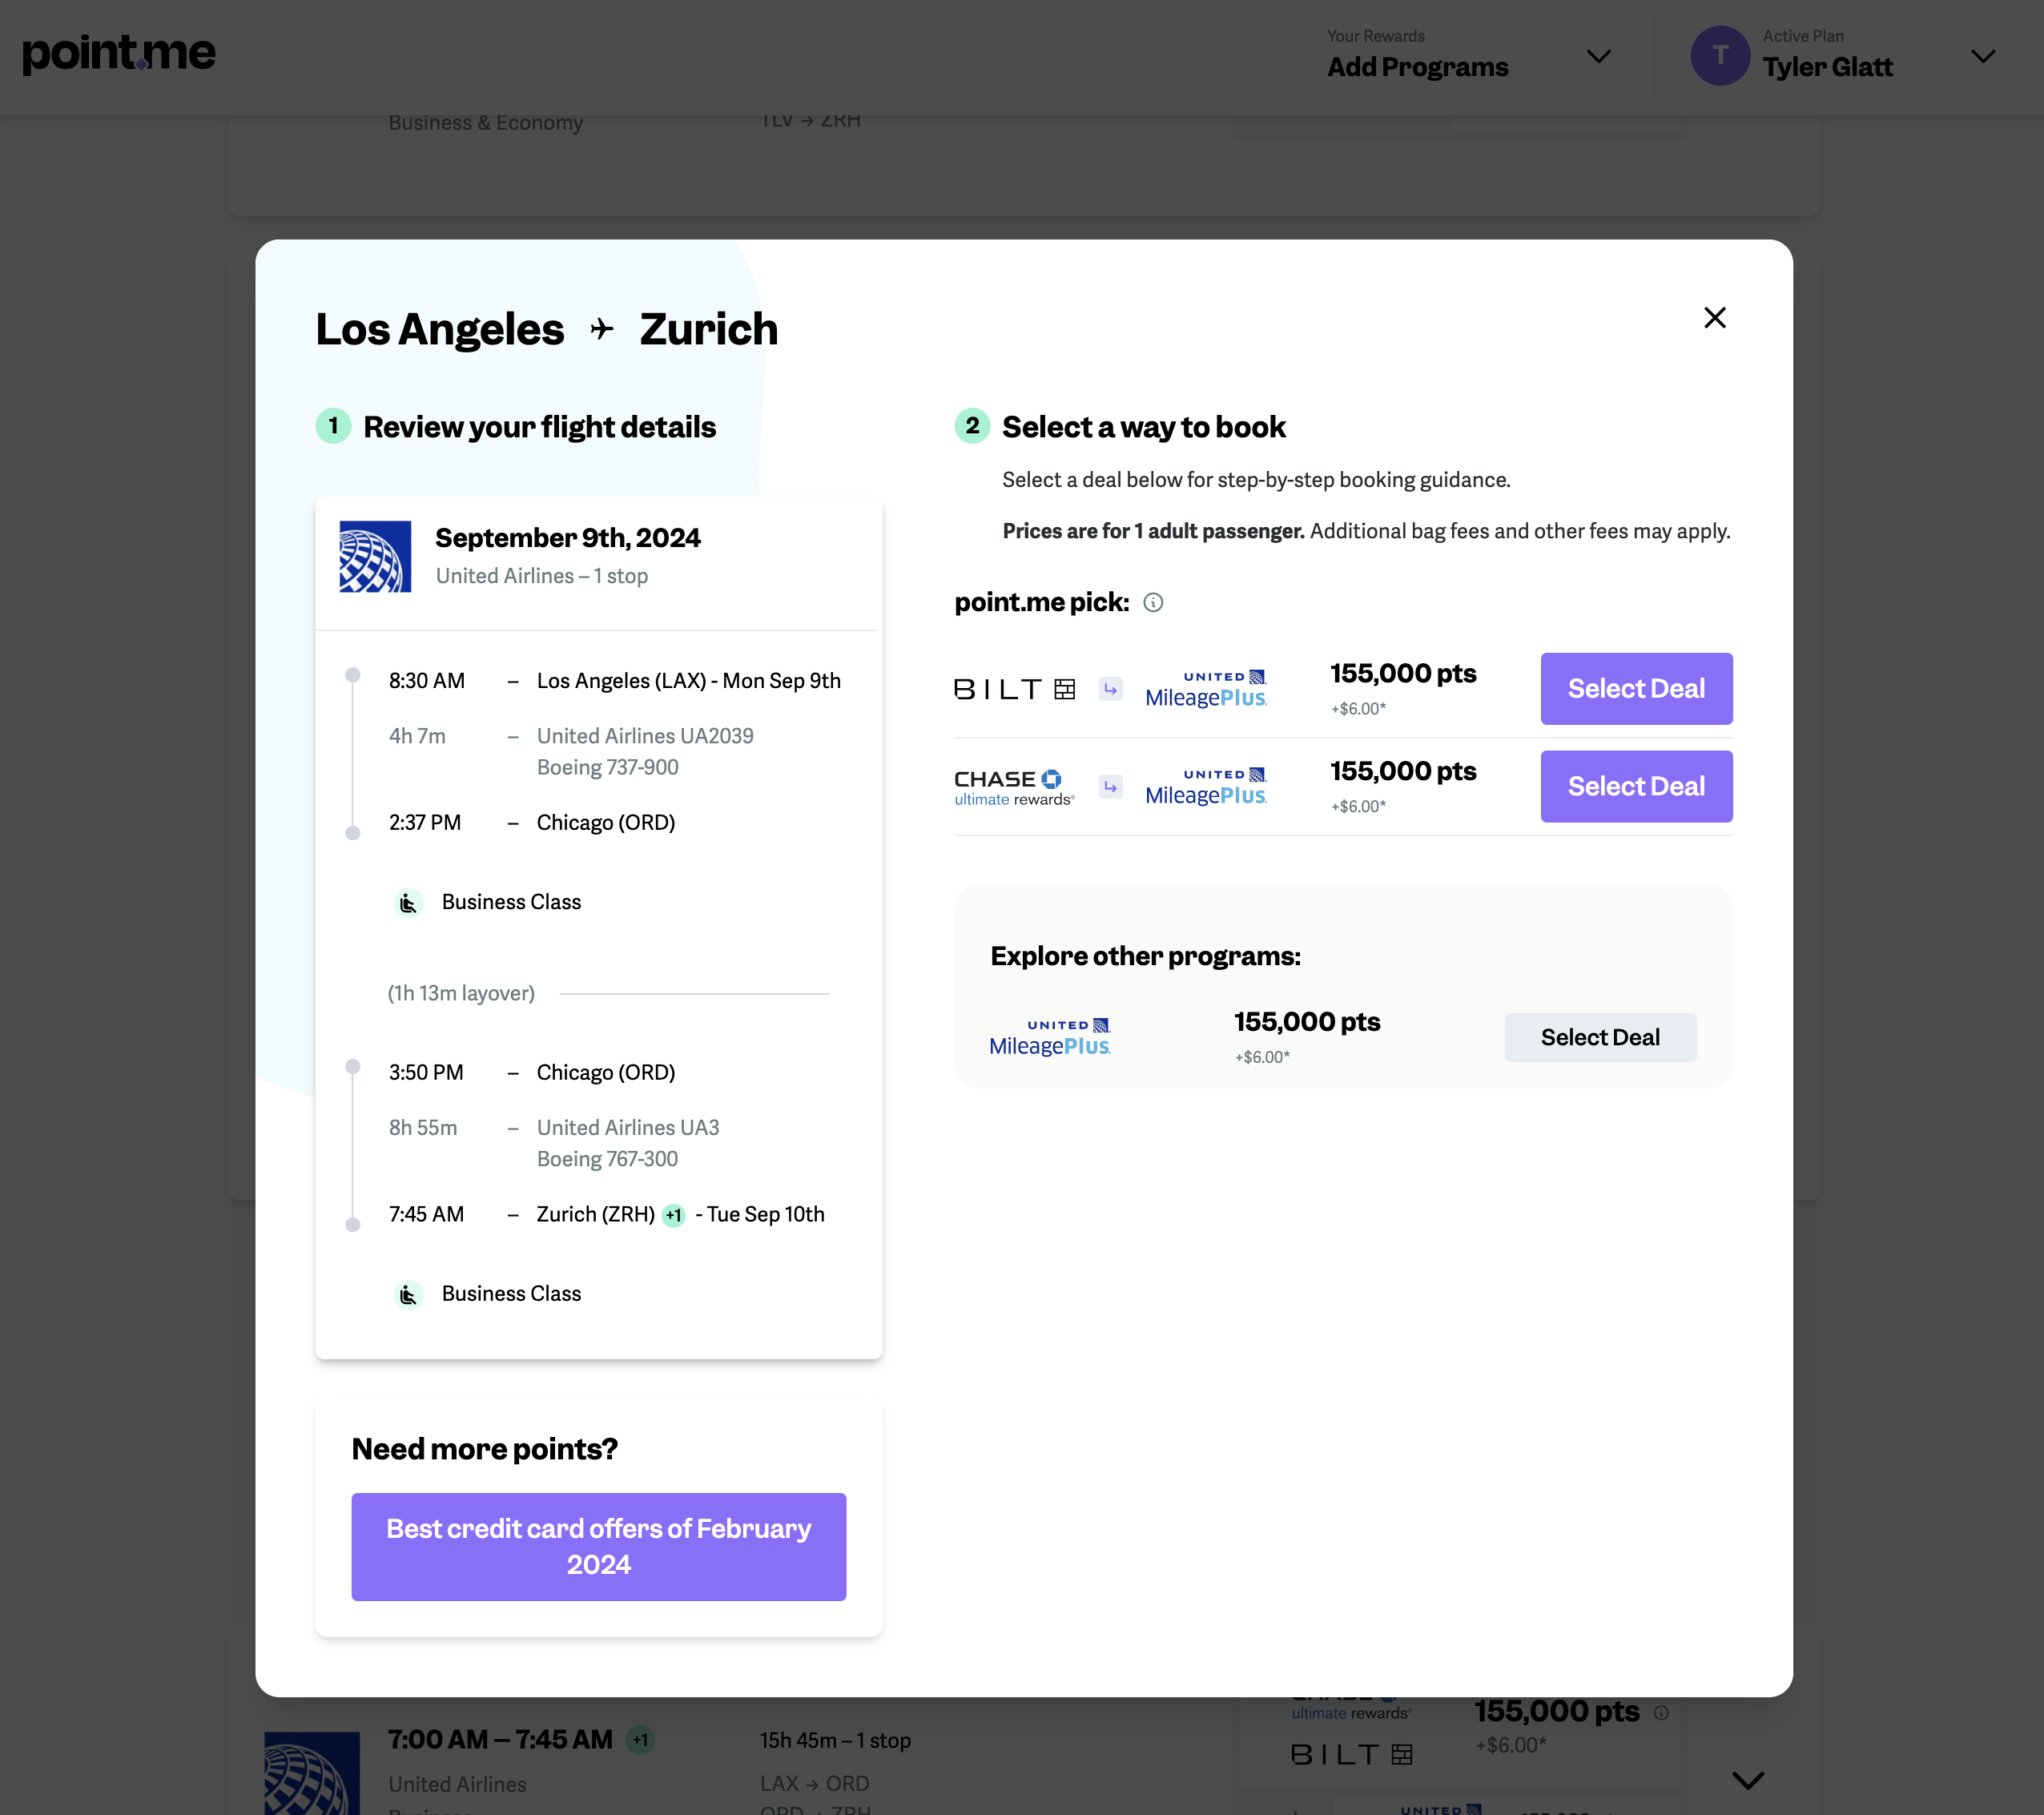Screen dimensions: 2044x1815
Task: Click the BILT logo in point.me pick
Action: (x=1014, y=689)
